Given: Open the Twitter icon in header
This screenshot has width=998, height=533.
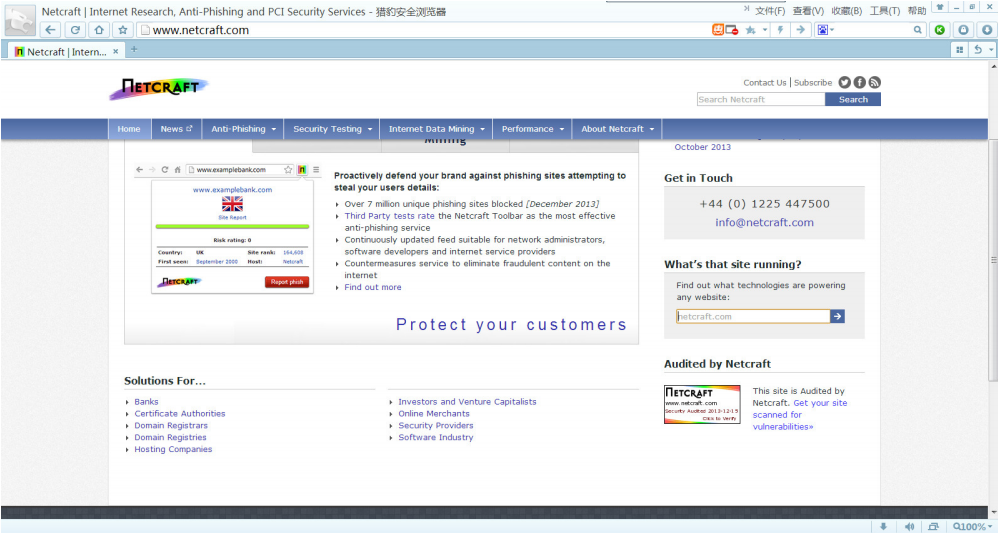Looking at the screenshot, I should point(845,82).
